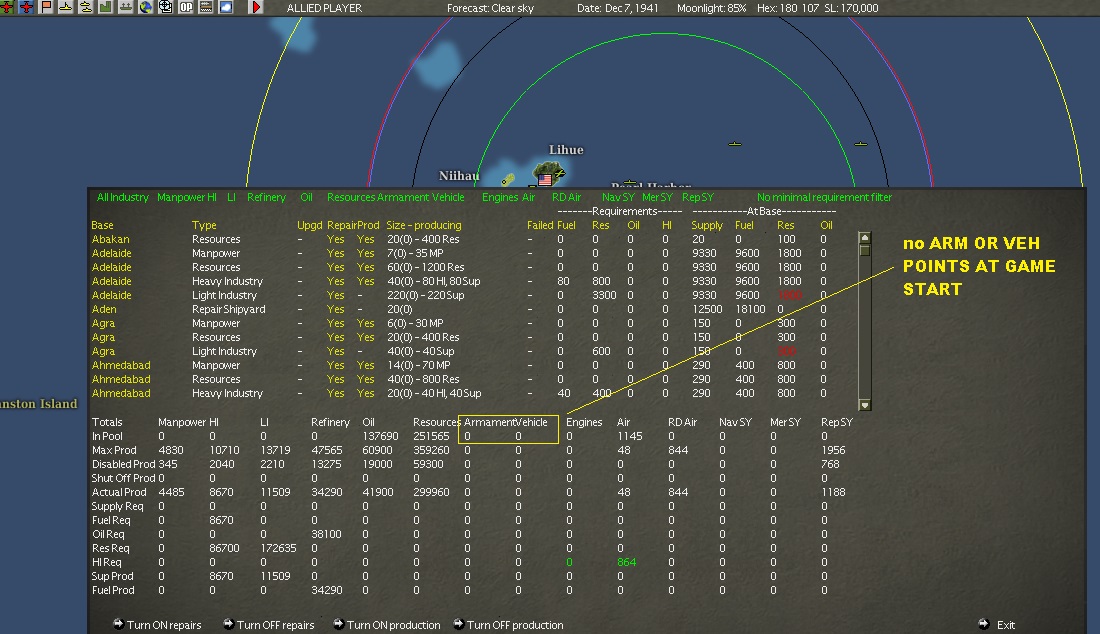
Task: Filter list by Nav SY
Action: click(x=618, y=197)
